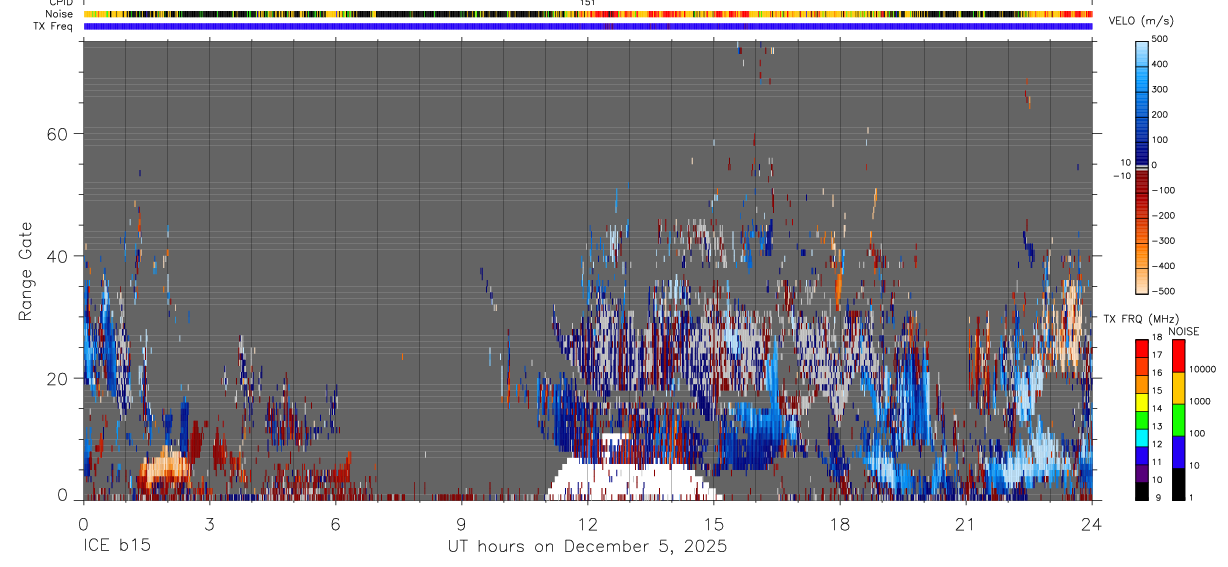Select the -300 tick on velocity scale
This screenshot has width=1228, height=567.
(1161, 241)
